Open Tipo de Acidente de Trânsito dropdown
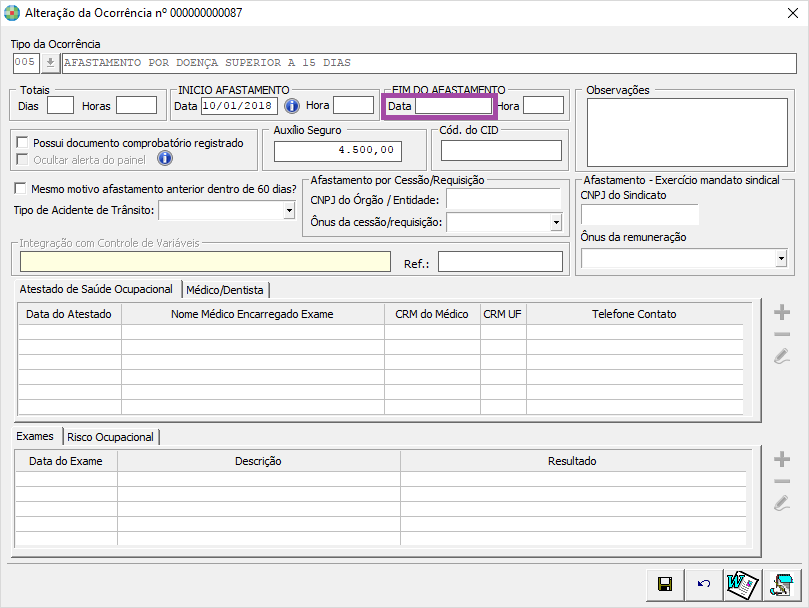The image size is (809, 608). (289, 210)
